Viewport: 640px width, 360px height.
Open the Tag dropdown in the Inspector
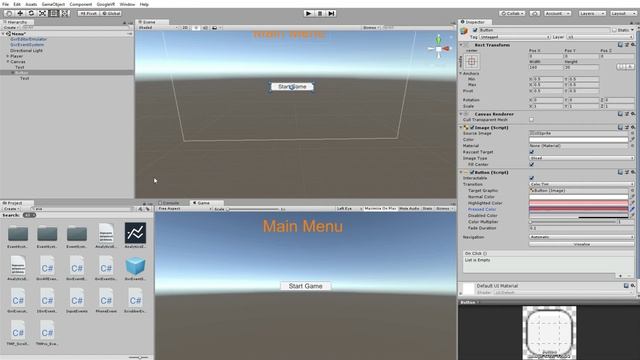[x=515, y=37]
